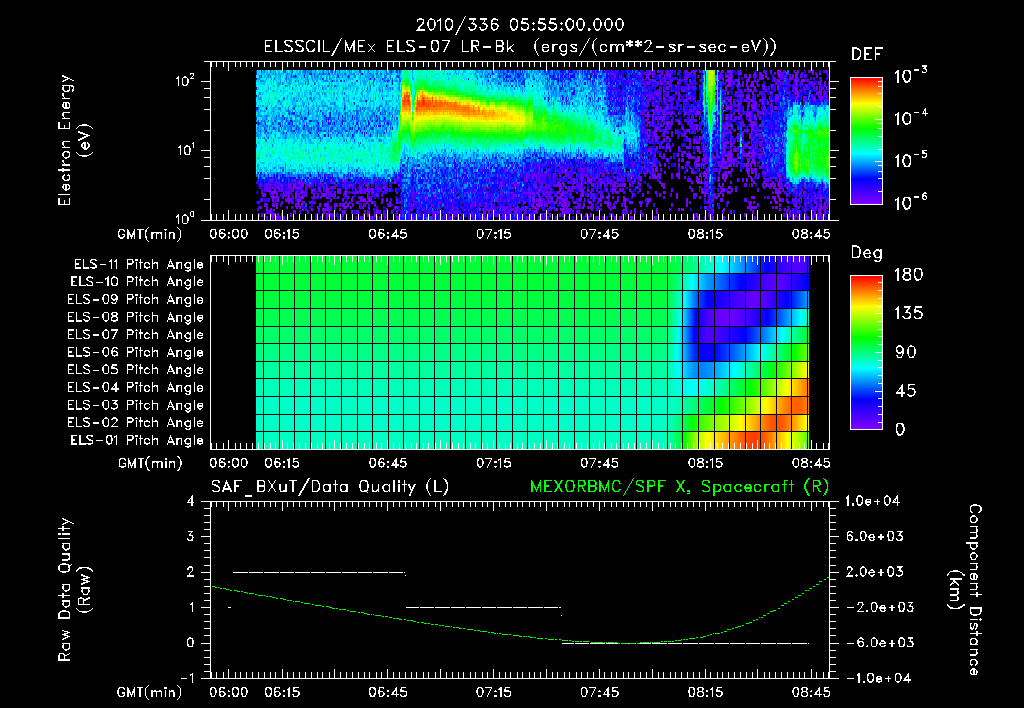Click the 10^1 energy axis tick label
This screenshot has width=1024, height=708.
185,150
